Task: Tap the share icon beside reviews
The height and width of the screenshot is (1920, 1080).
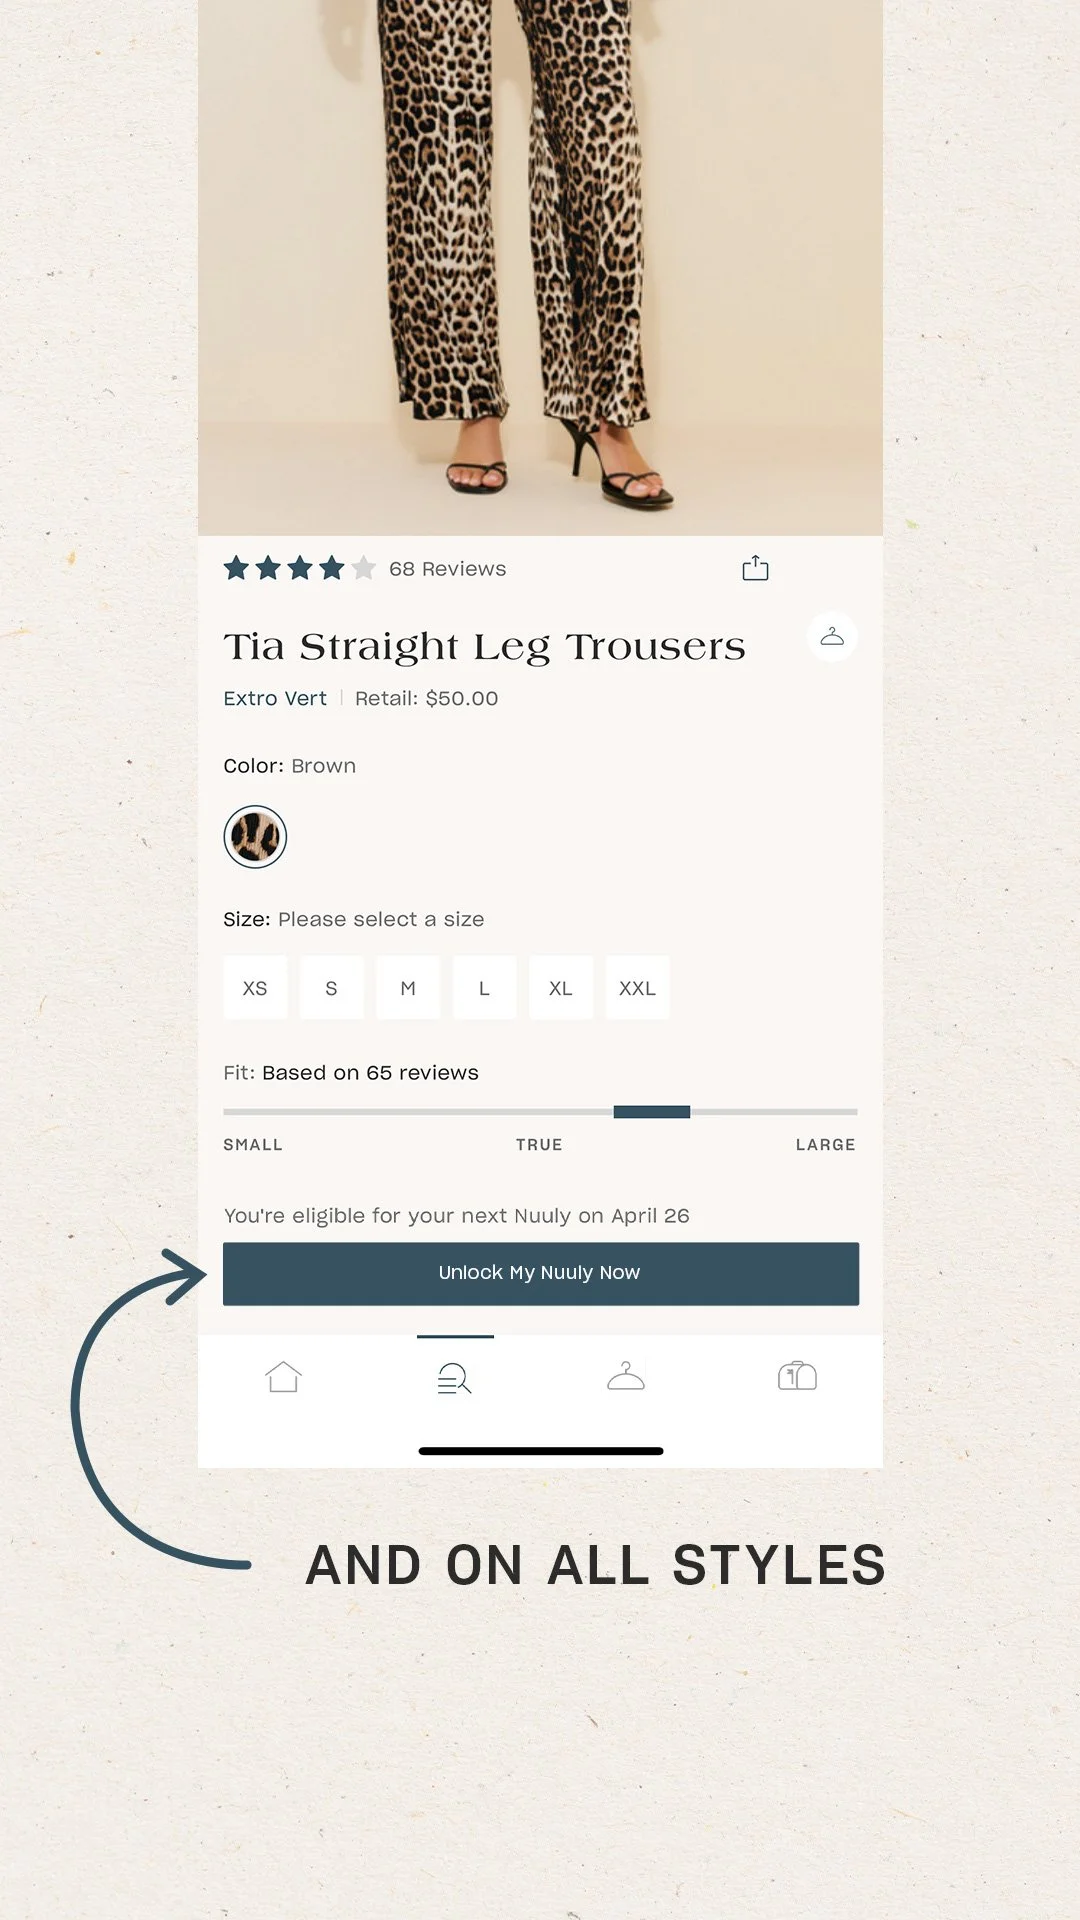Action: [755, 568]
